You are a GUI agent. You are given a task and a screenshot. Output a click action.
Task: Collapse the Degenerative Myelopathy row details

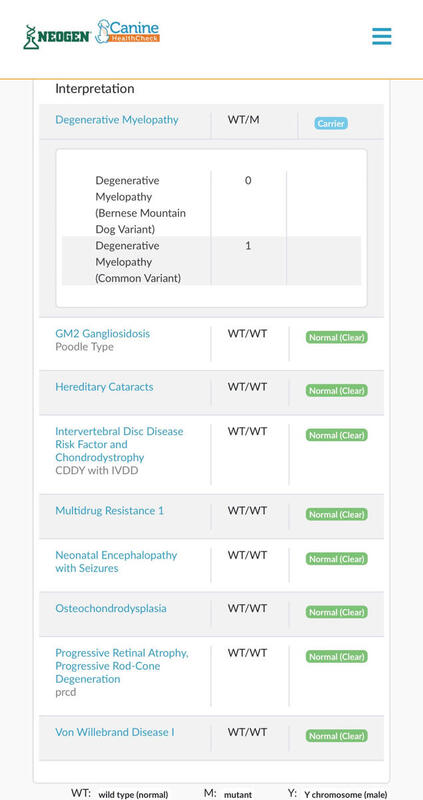click(211, 121)
